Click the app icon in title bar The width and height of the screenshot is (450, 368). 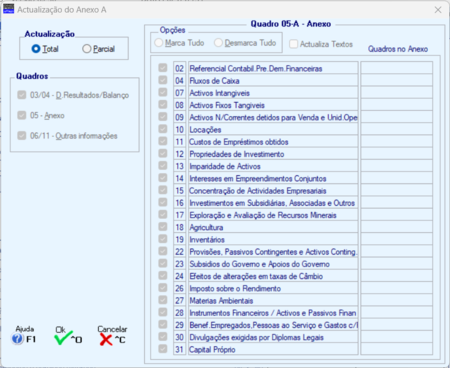click(8, 9)
